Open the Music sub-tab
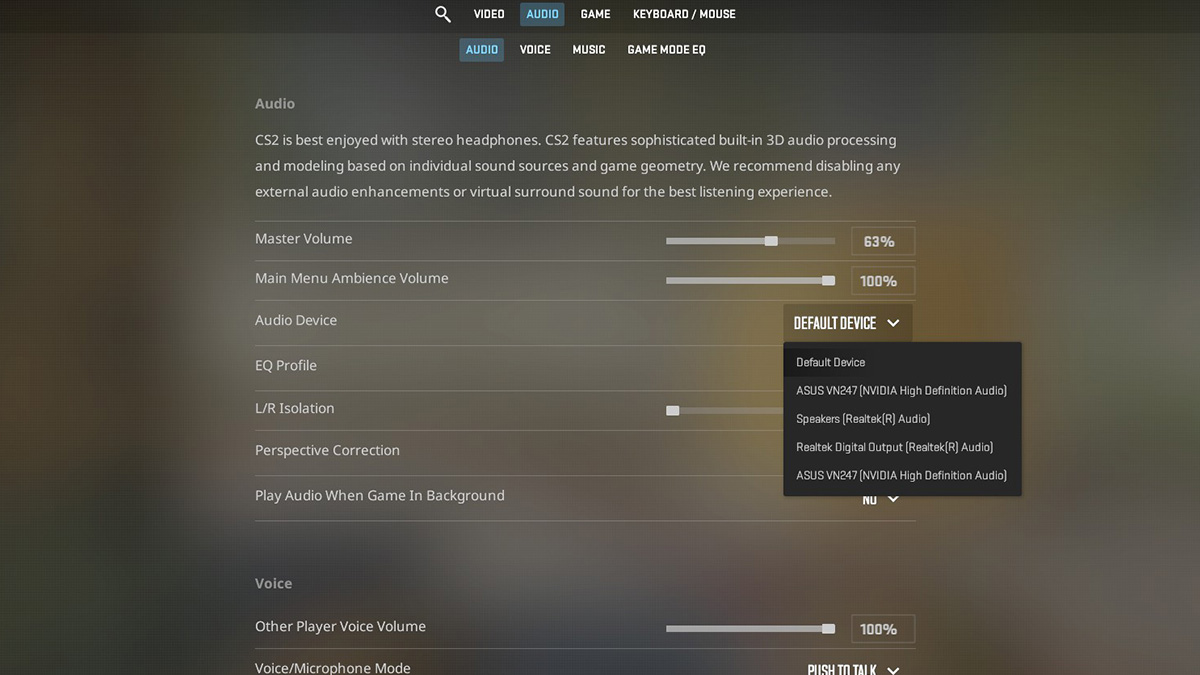Image resolution: width=1200 pixels, height=675 pixels. pyautogui.click(x=589, y=50)
